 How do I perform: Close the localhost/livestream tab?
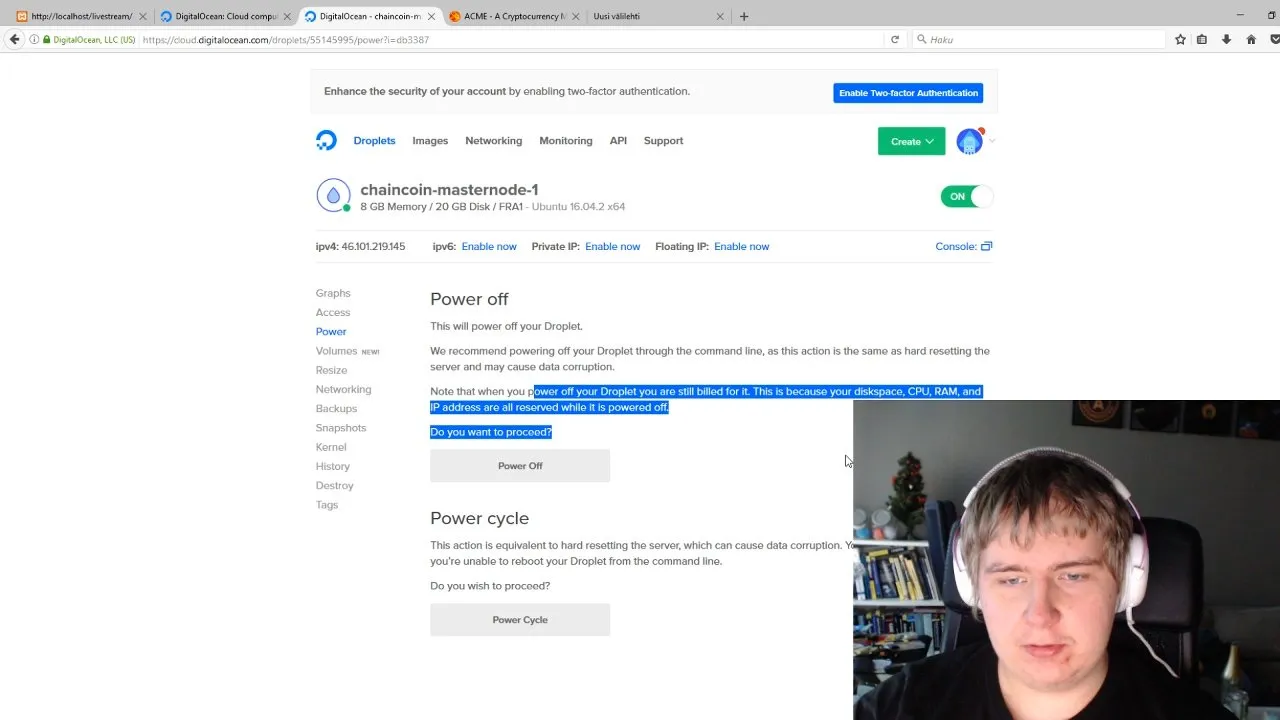pos(143,16)
